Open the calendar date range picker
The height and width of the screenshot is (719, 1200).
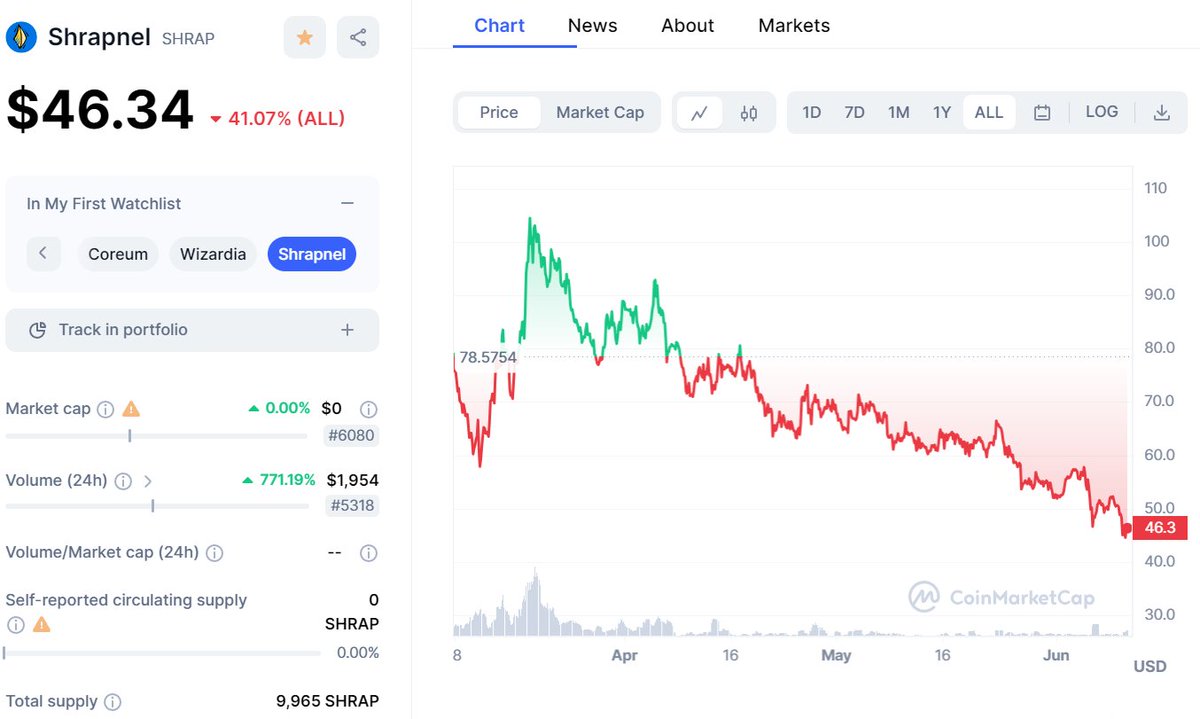coord(1042,113)
